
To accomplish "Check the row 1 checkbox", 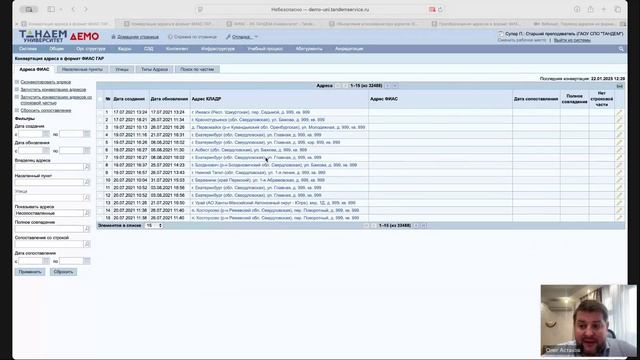I will (100, 112).
